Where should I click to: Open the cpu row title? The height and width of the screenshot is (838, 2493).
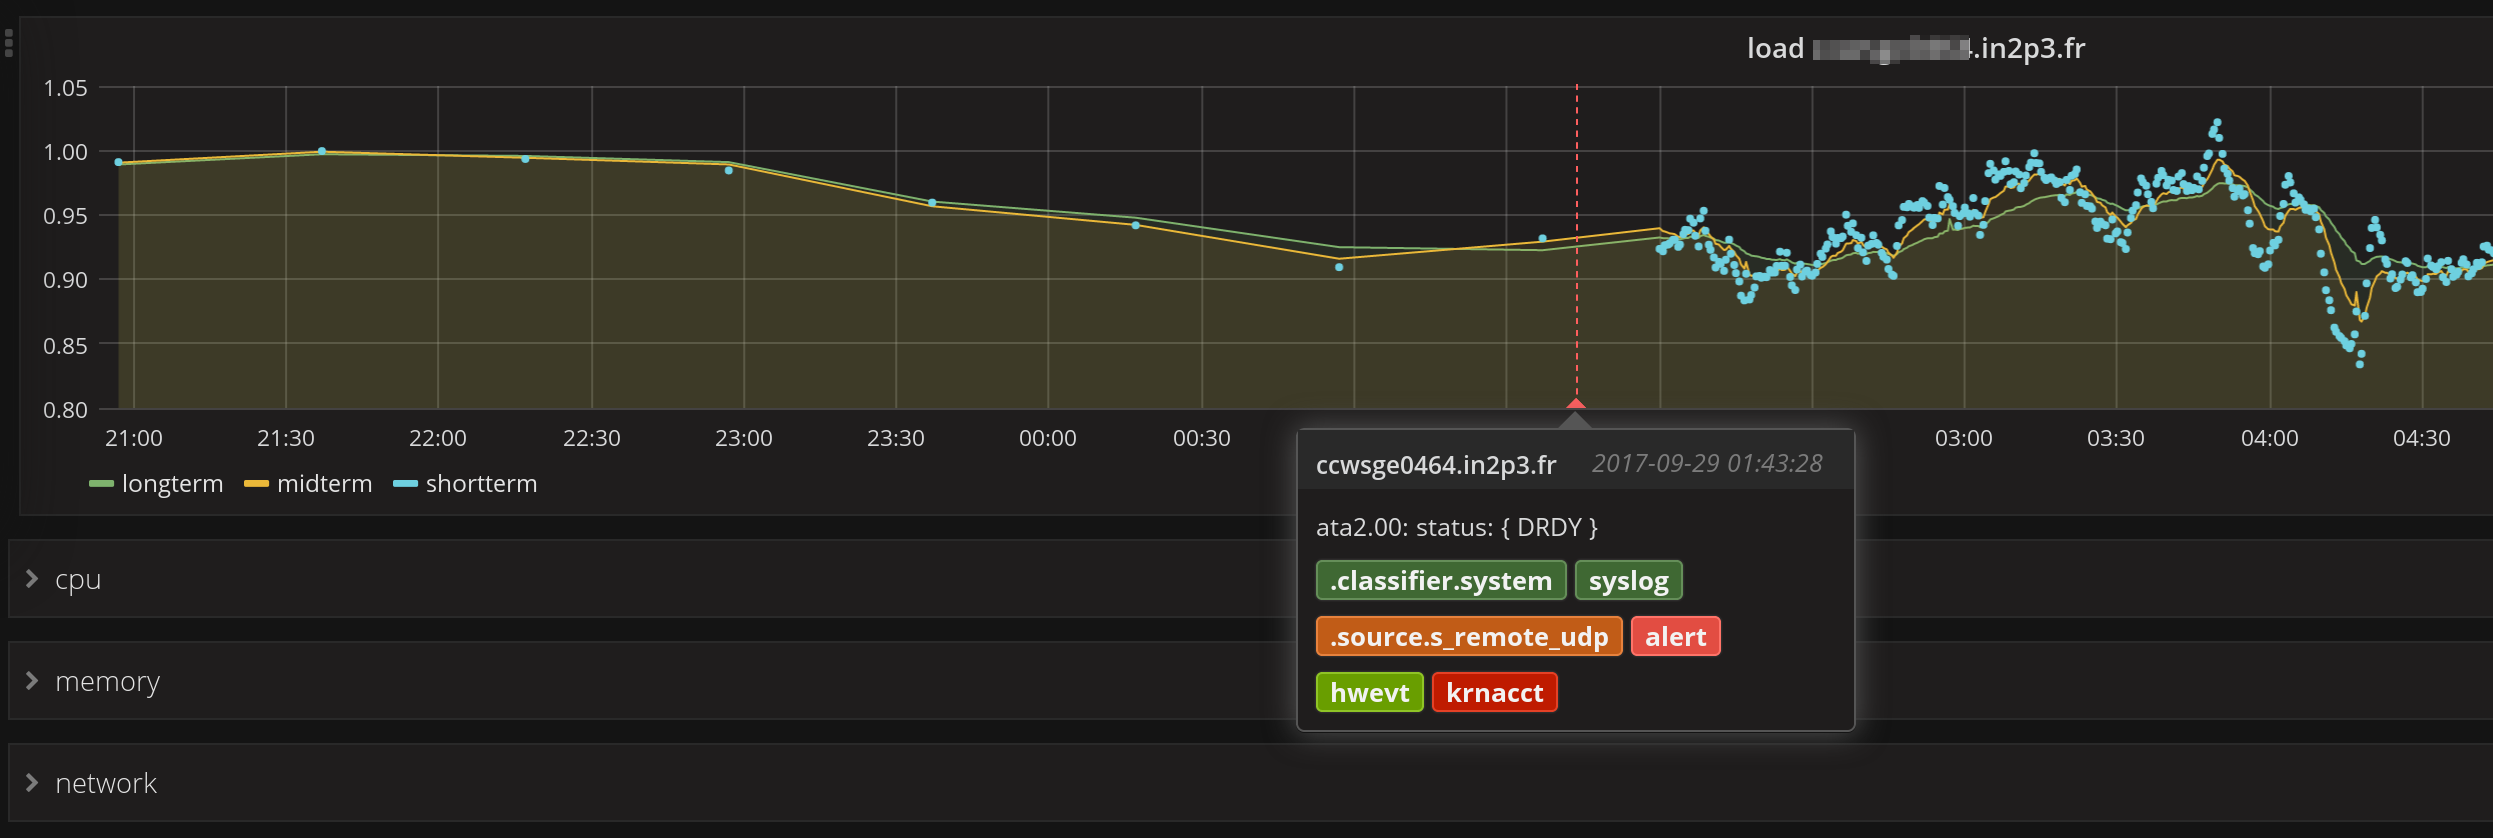pos(78,580)
